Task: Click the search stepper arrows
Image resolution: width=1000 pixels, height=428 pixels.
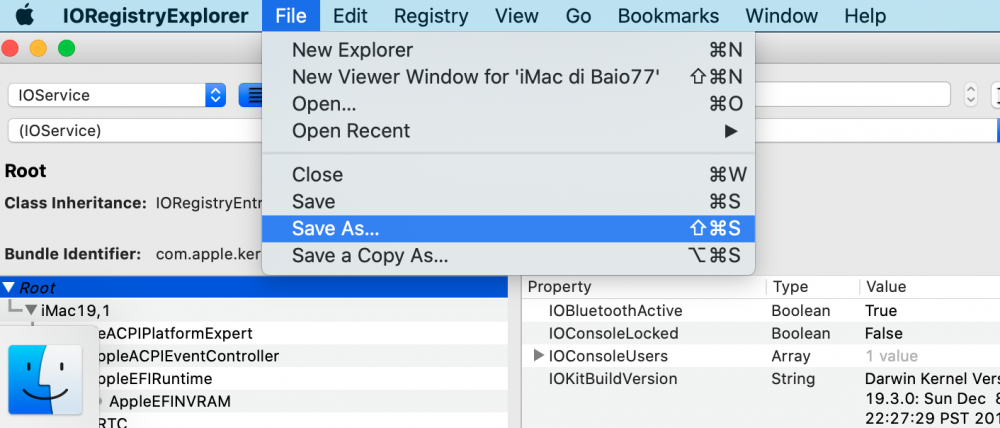Action: pos(971,96)
